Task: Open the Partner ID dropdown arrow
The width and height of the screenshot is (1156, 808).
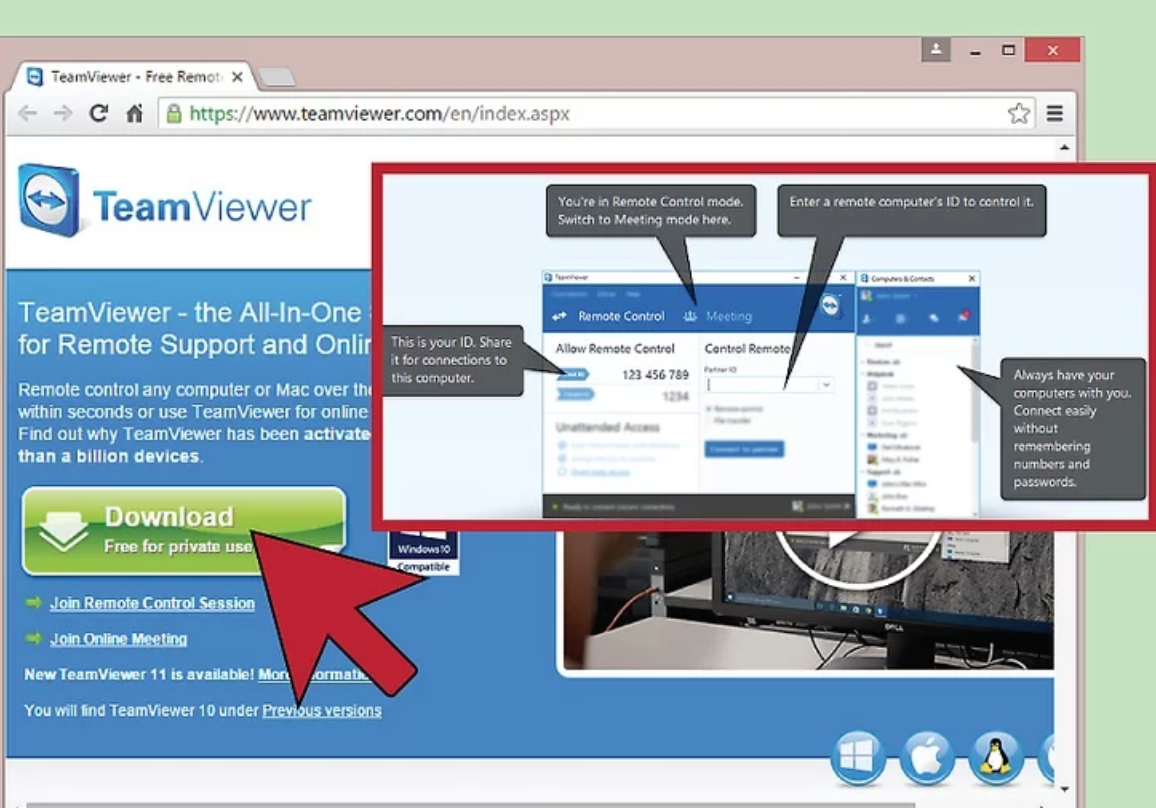Action: pyautogui.click(x=826, y=385)
